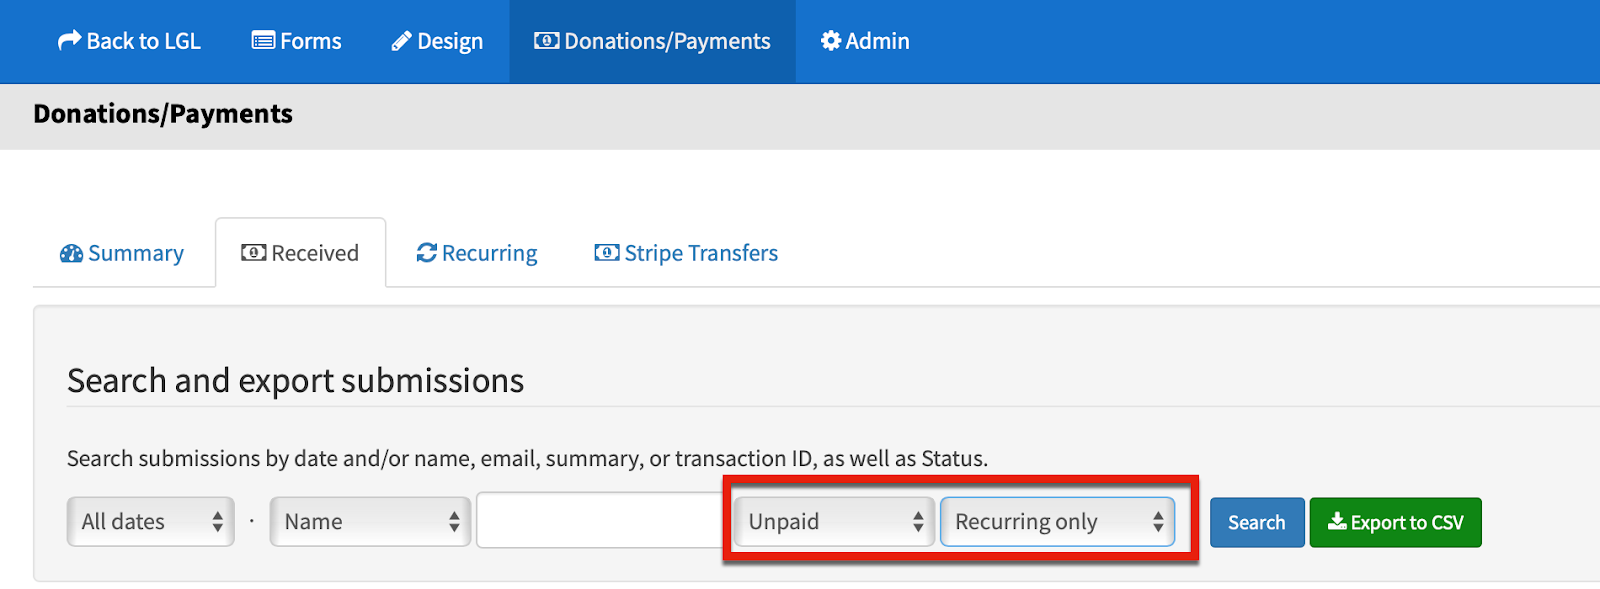Open the Name search field dropdown
The image size is (1600, 589).
pos(370,522)
